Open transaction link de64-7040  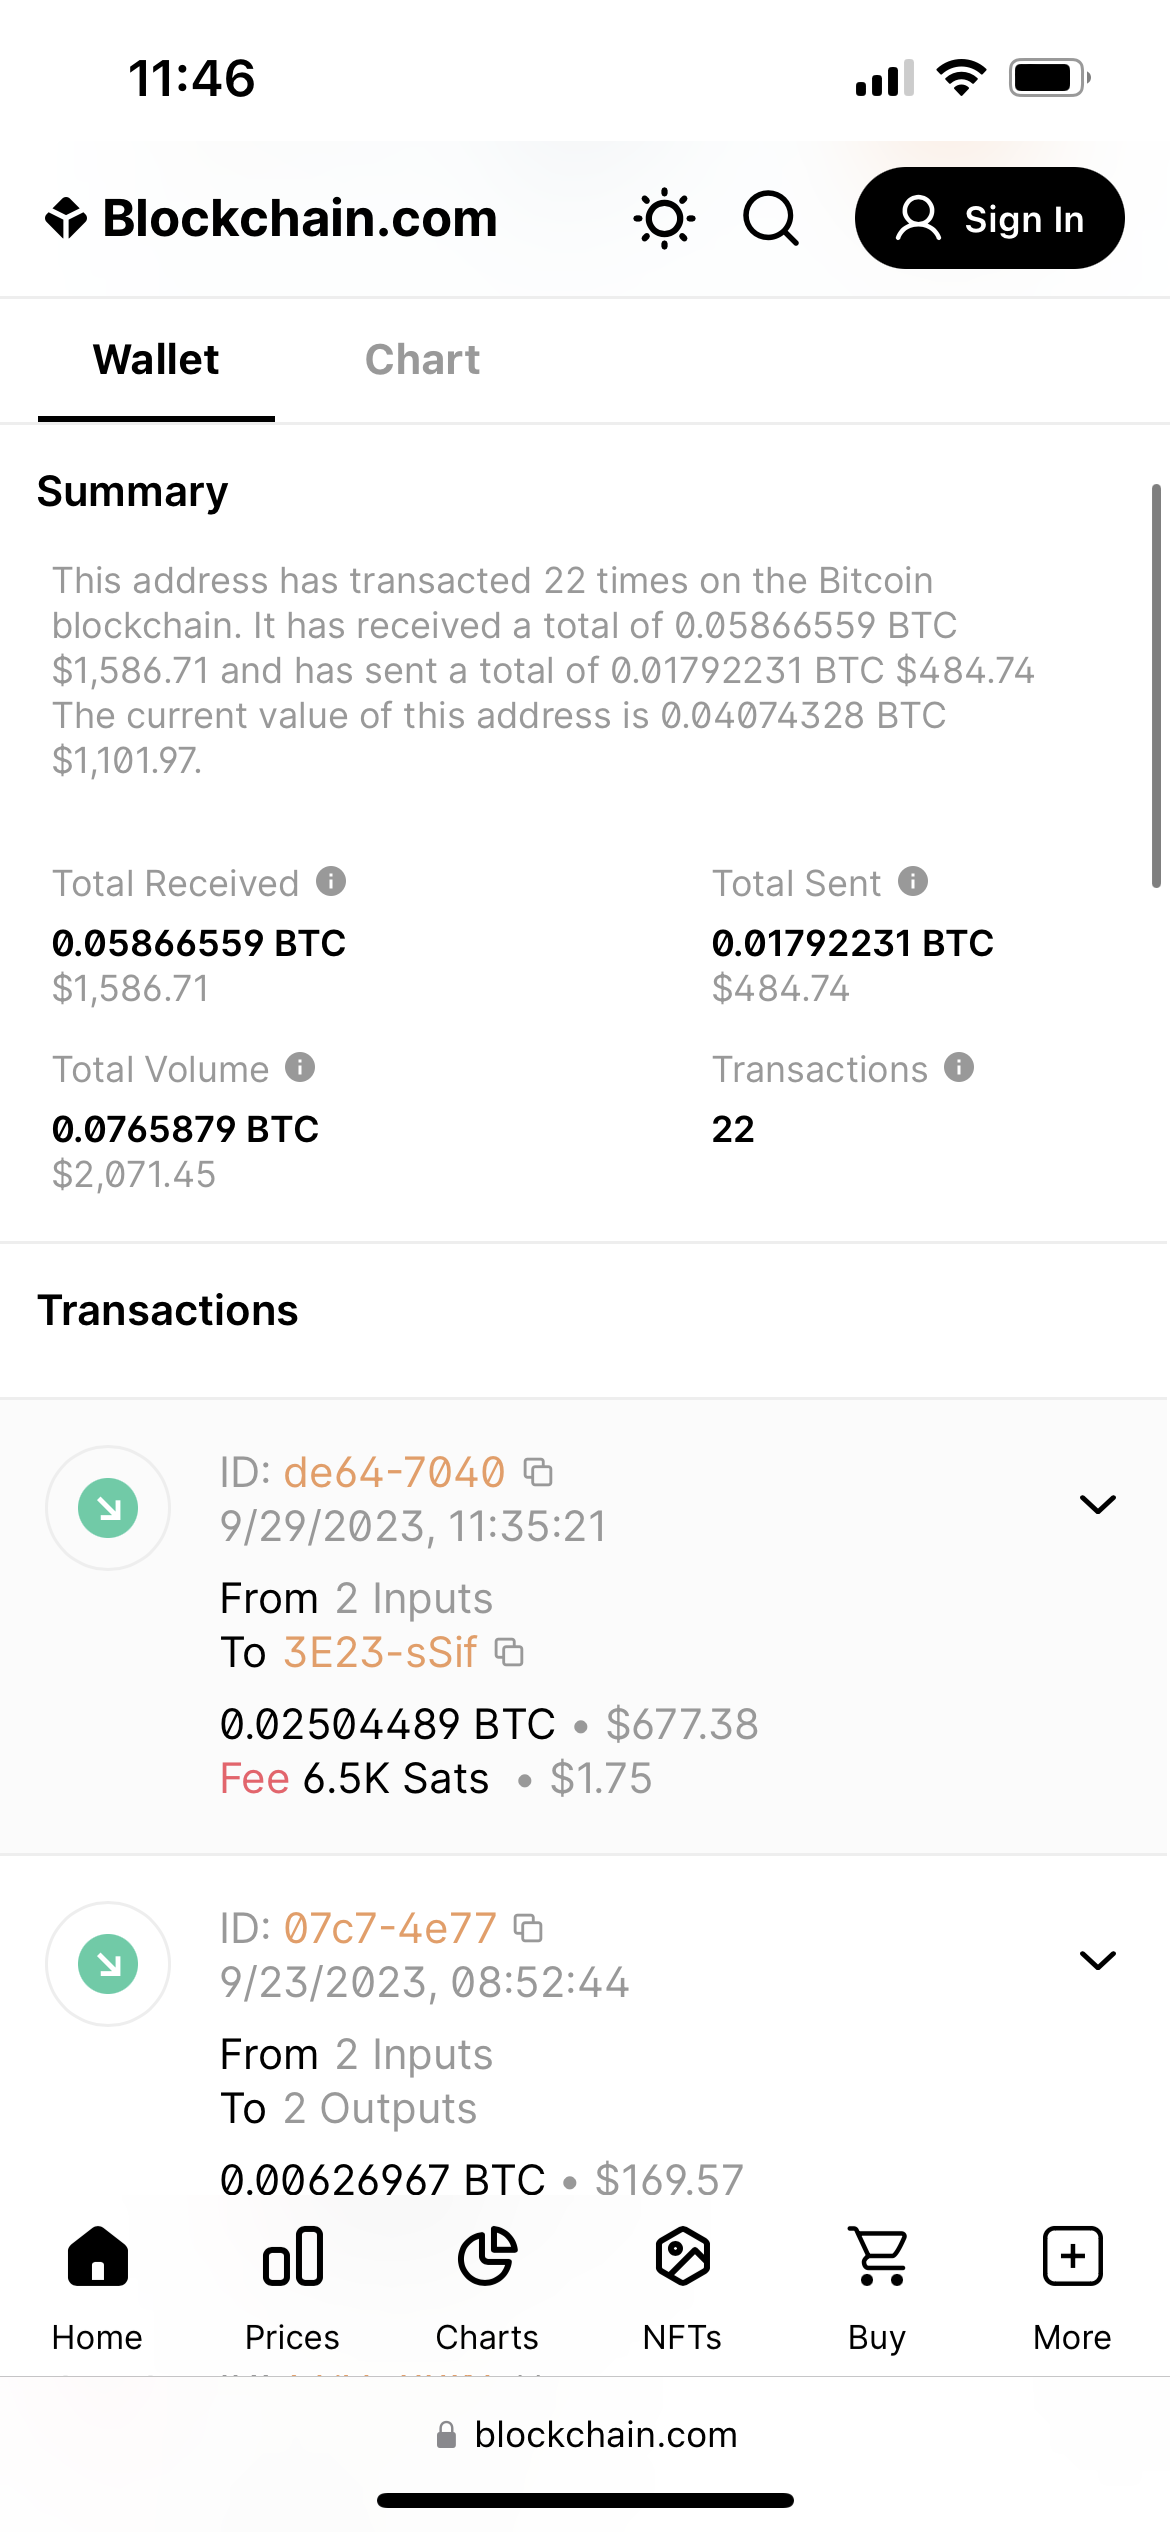tap(394, 1472)
